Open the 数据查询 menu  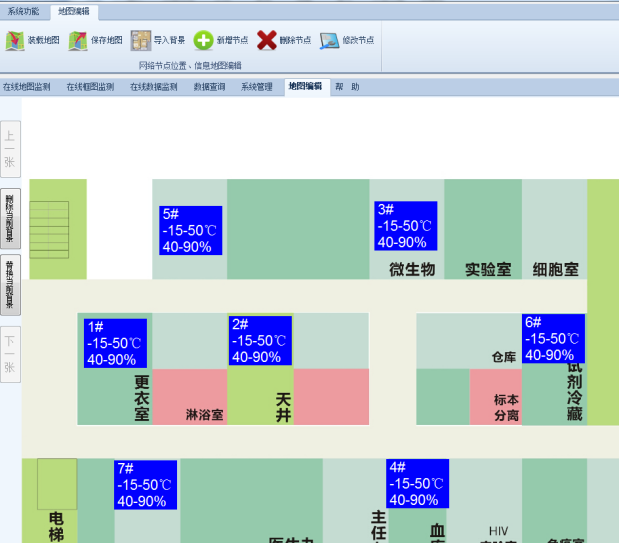(209, 87)
